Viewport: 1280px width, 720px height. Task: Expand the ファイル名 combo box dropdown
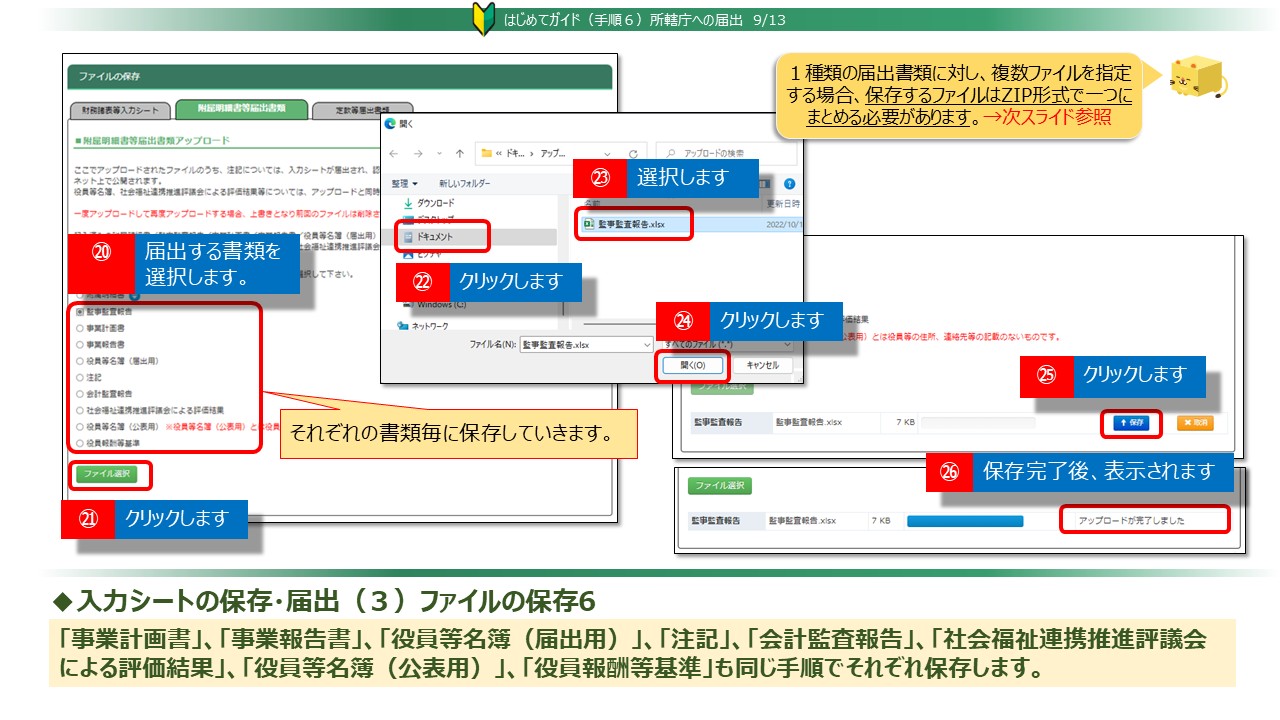646,344
